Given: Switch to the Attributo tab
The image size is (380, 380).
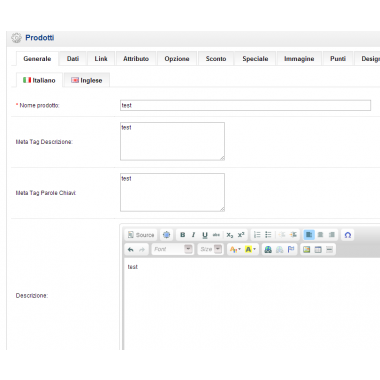Looking at the screenshot, I should [x=136, y=59].
